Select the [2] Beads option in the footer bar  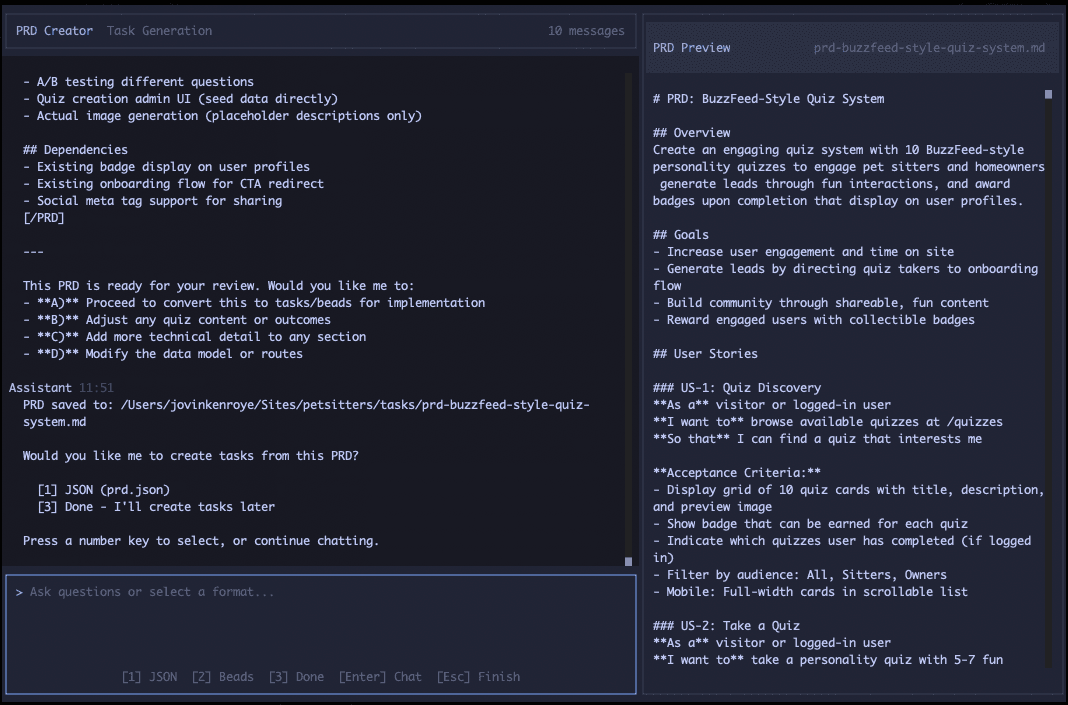pos(222,677)
